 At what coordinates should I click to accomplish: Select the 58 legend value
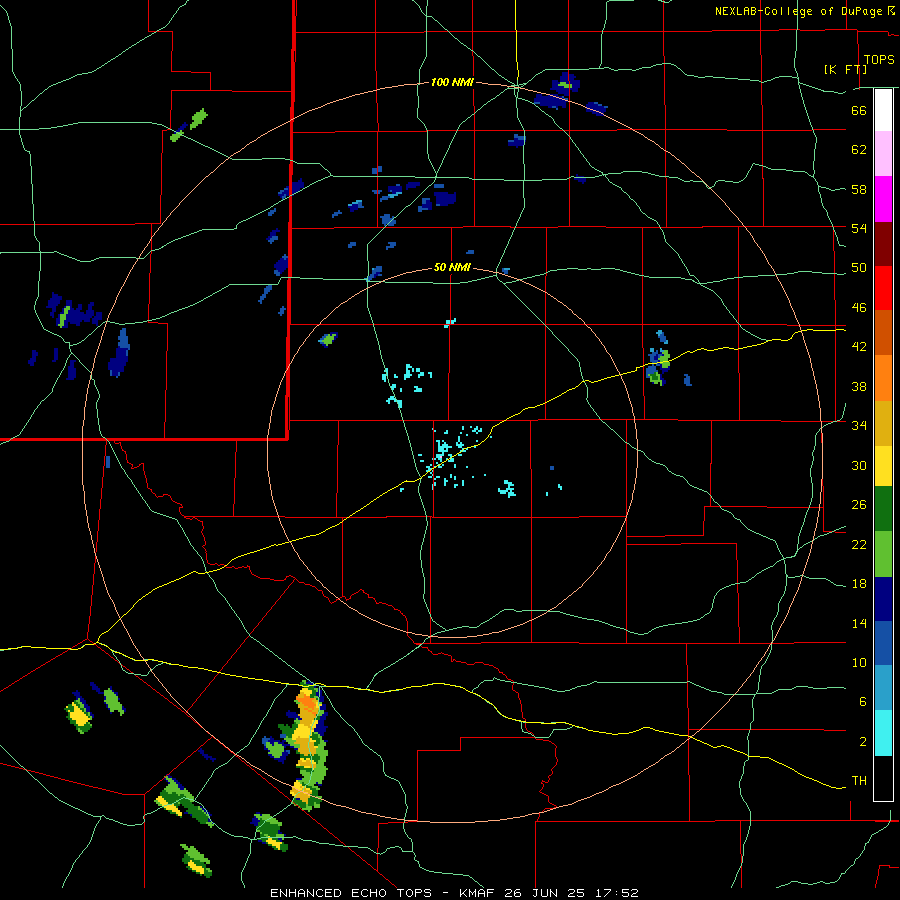pyautogui.click(x=859, y=189)
